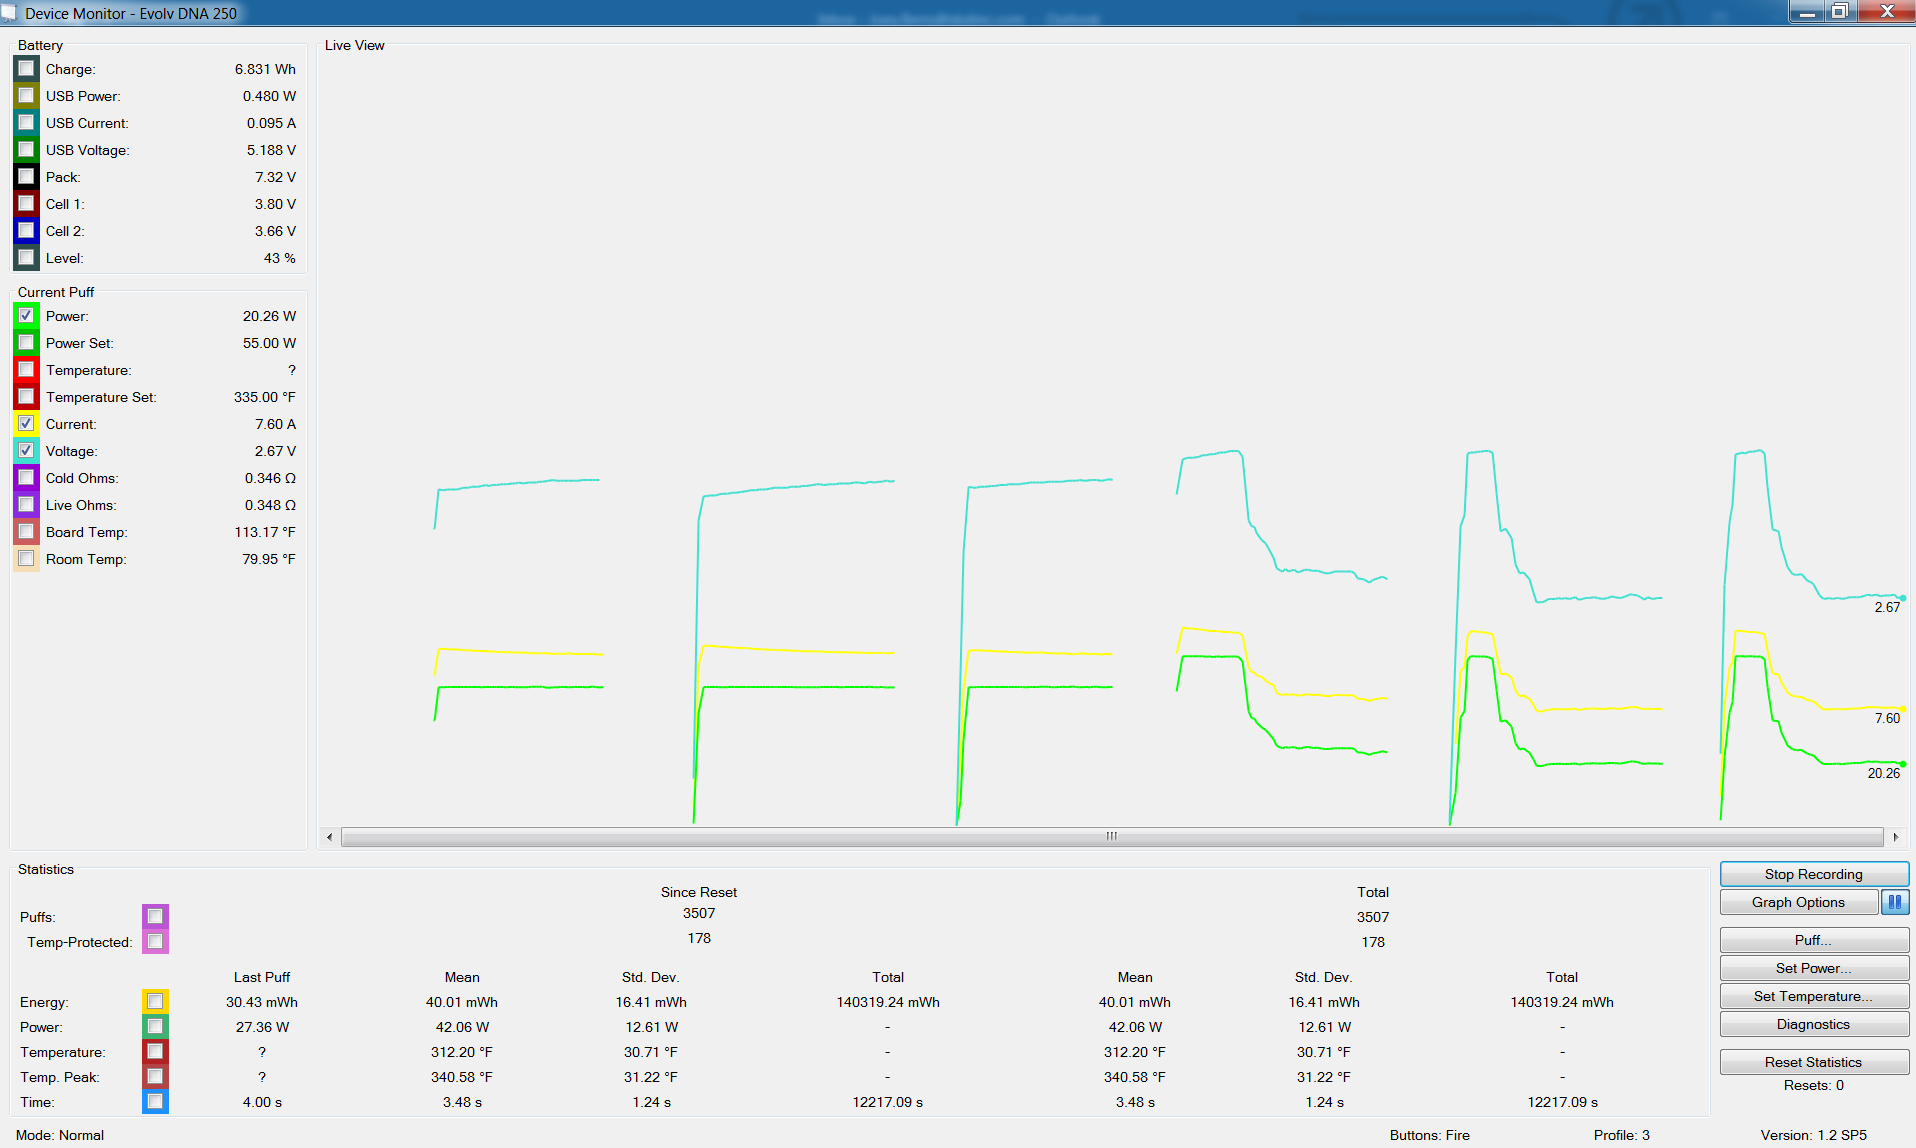This screenshot has width=1916, height=1148.
Task: Open the Set Power... dialog
Action: tap(1813, 968)
